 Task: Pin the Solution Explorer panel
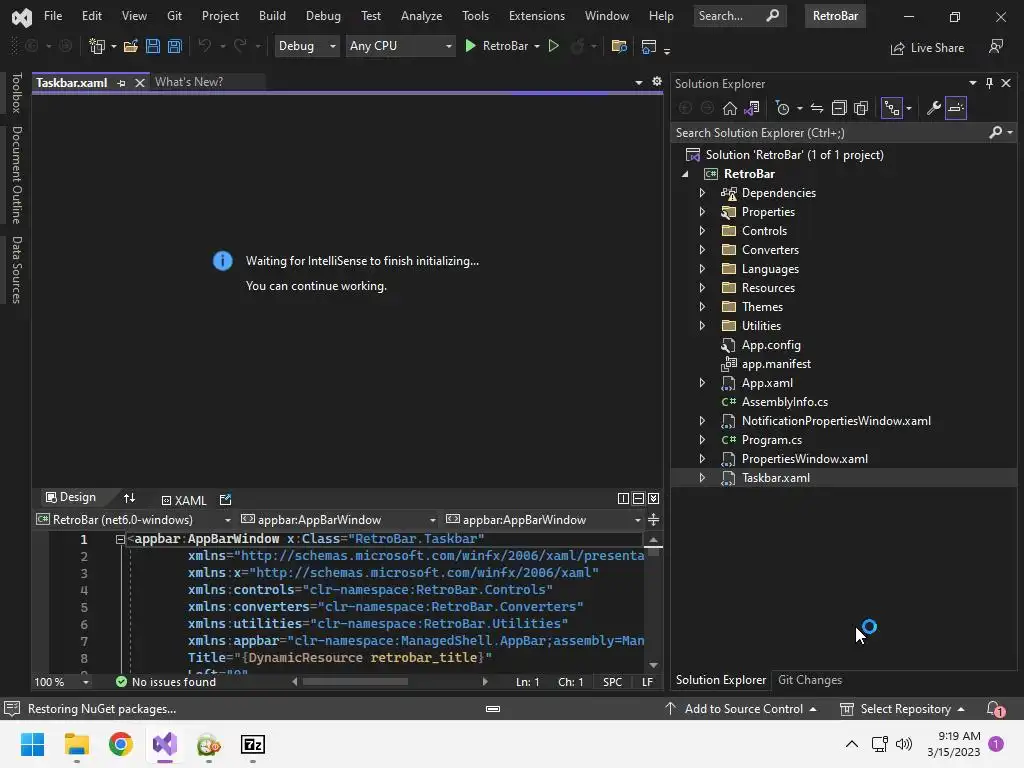(989, 83)
